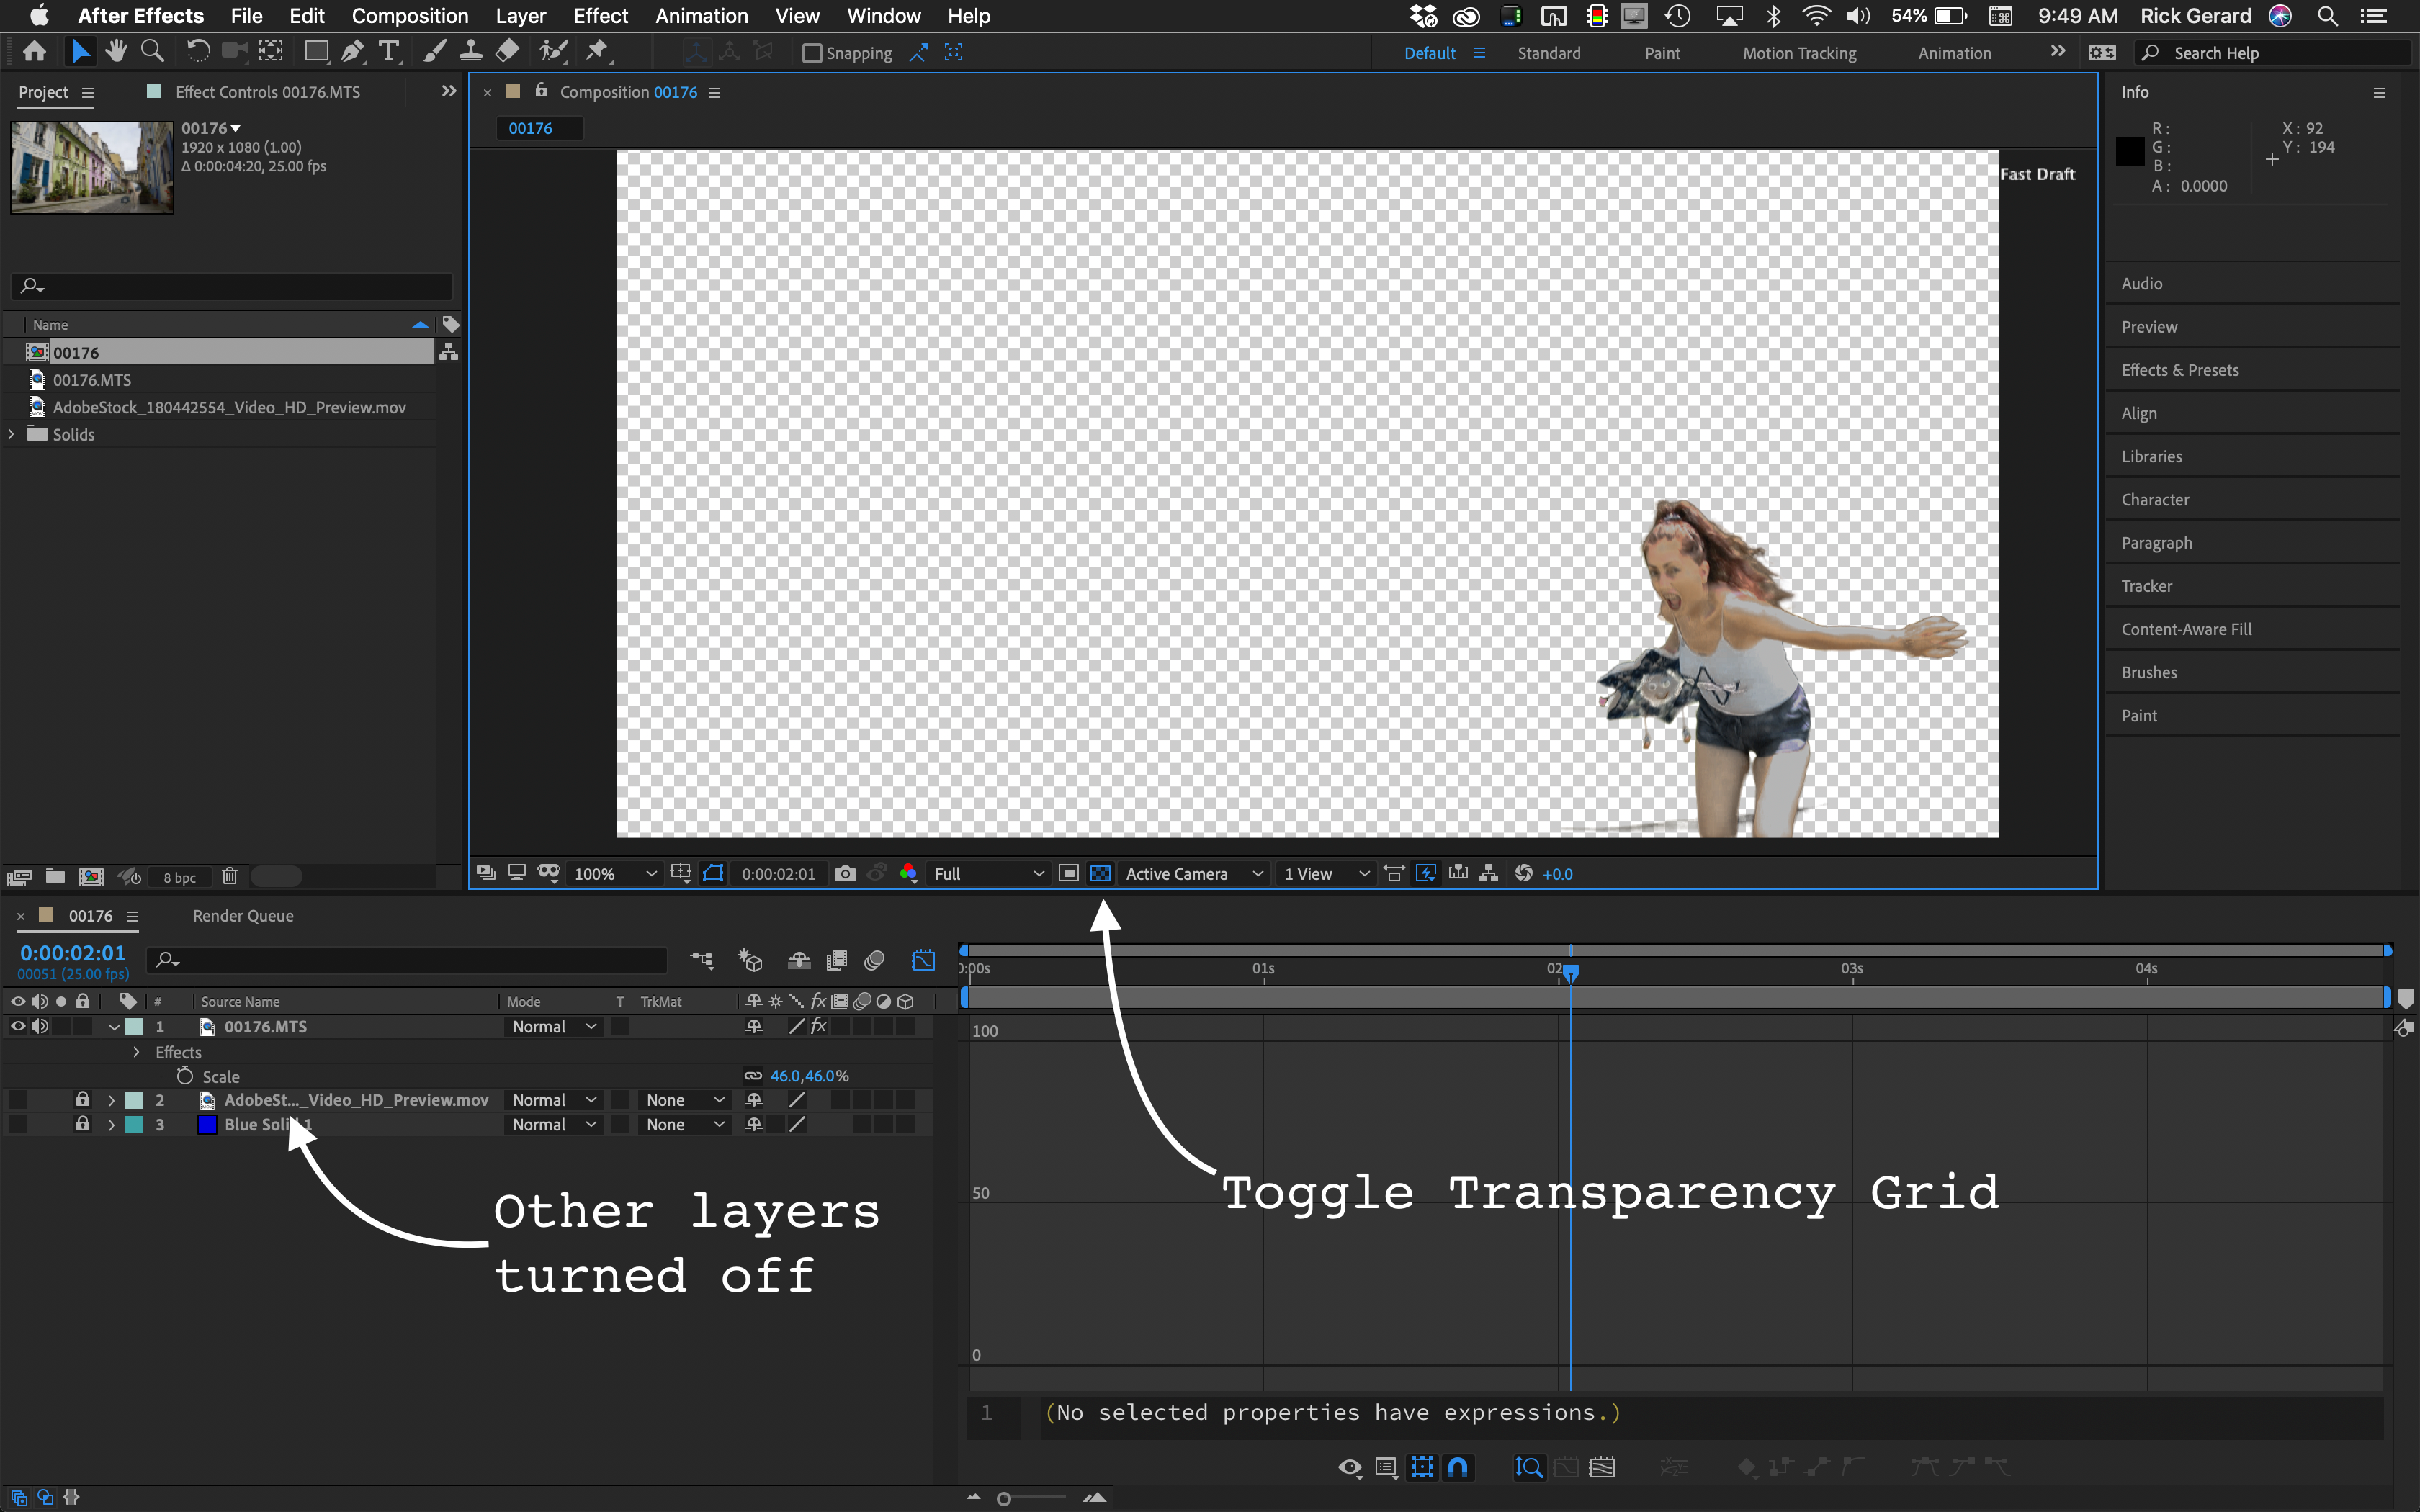Switch to the Motion Tracking workspace

pos(1798,52)
